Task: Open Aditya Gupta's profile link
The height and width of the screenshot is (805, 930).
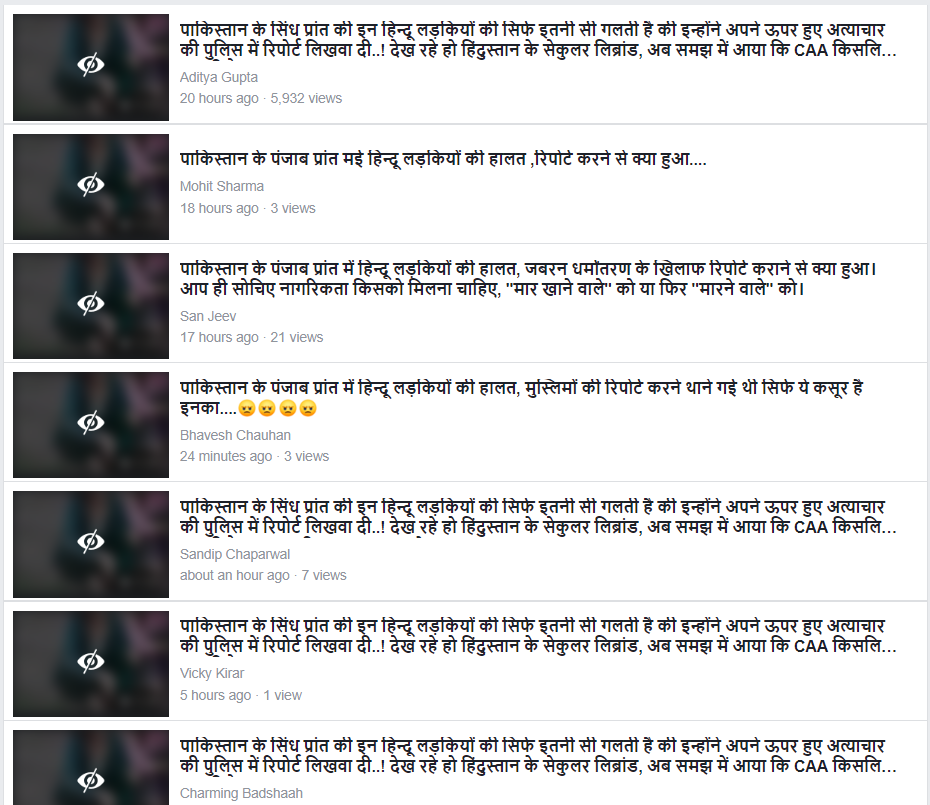Action: (219, 77)
